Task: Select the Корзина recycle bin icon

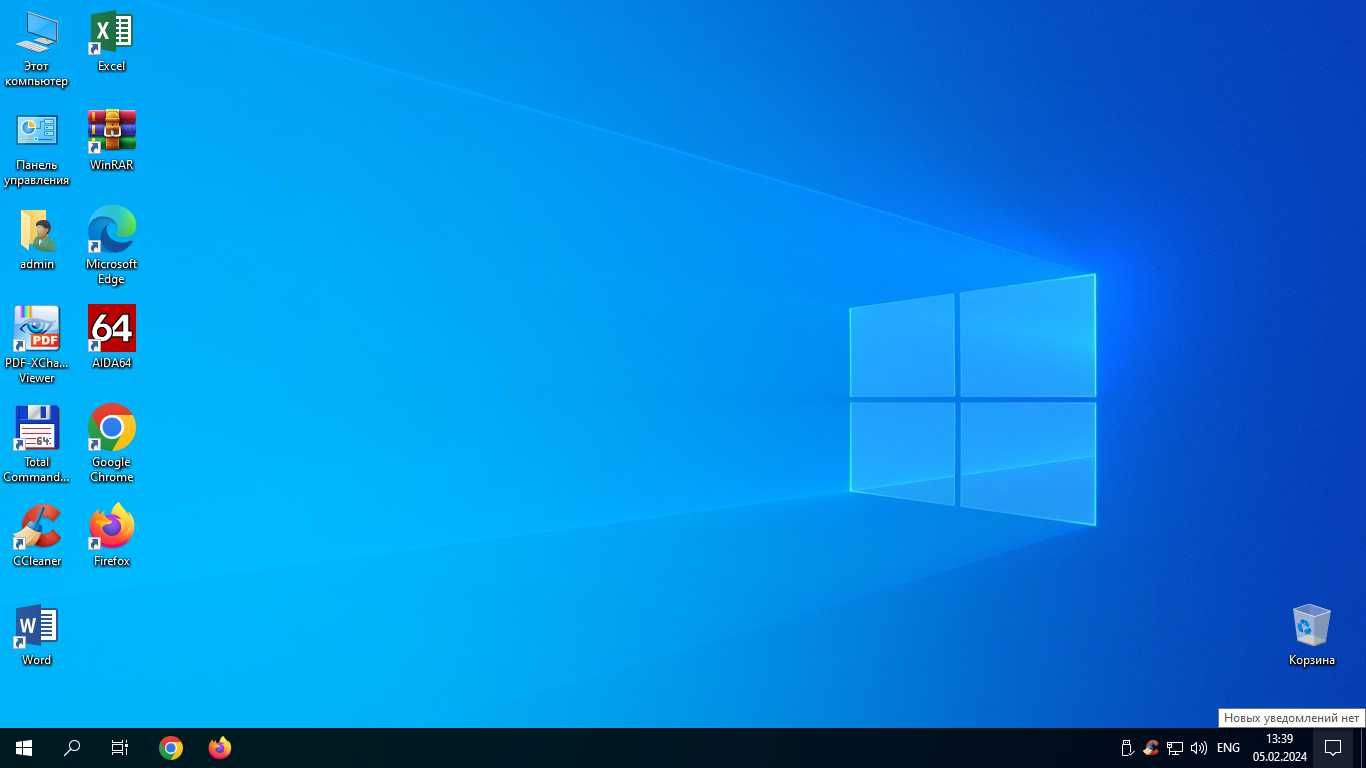Action: (1311, 635)
